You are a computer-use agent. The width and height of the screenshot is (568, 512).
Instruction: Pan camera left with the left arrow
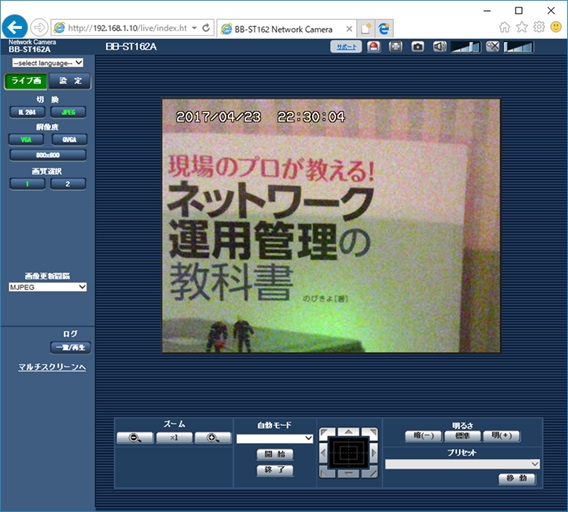[323, 453]
